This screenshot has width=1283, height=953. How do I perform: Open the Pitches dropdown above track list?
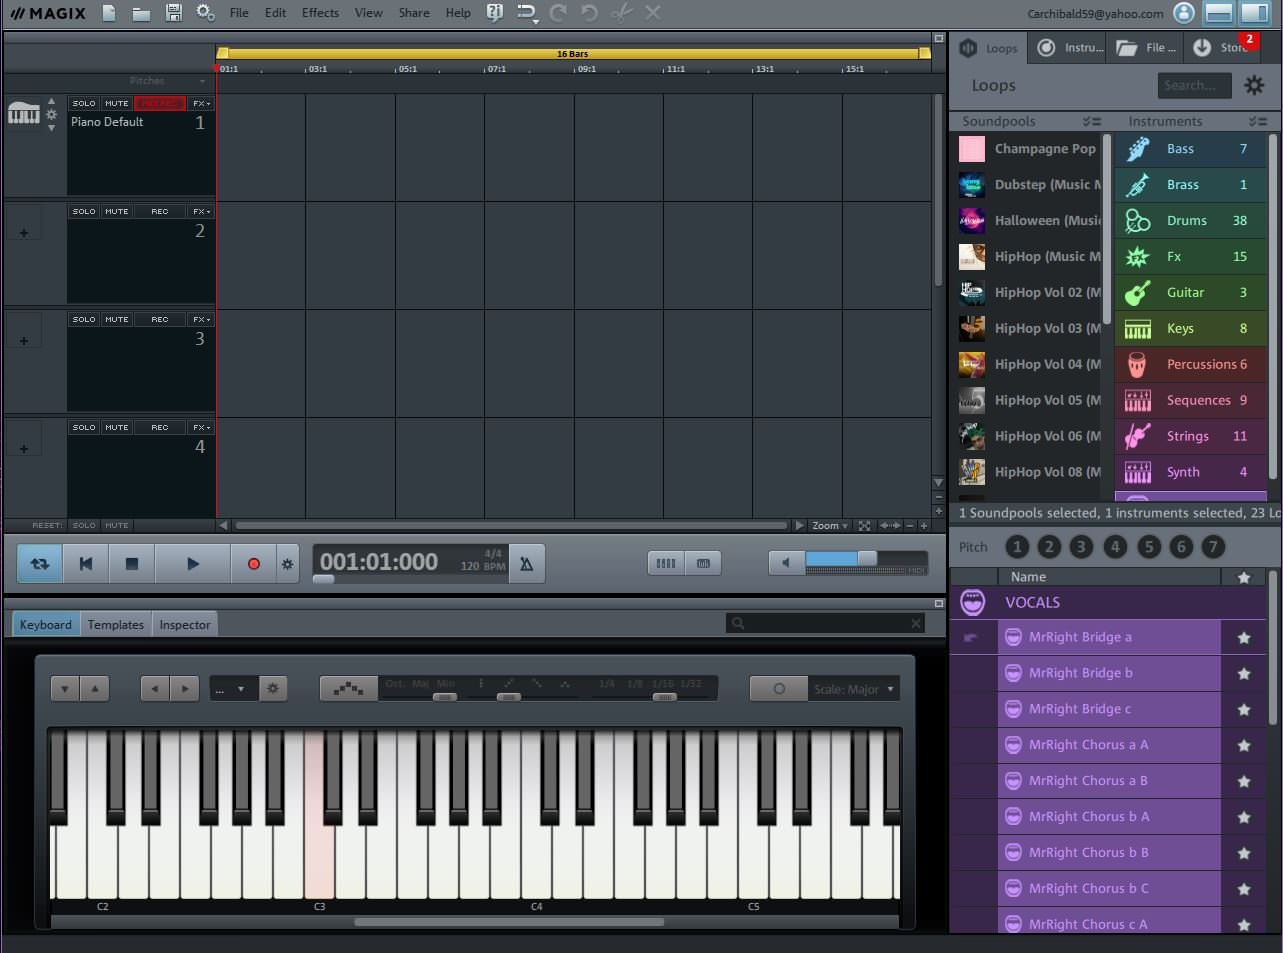(x=168, y=81)
